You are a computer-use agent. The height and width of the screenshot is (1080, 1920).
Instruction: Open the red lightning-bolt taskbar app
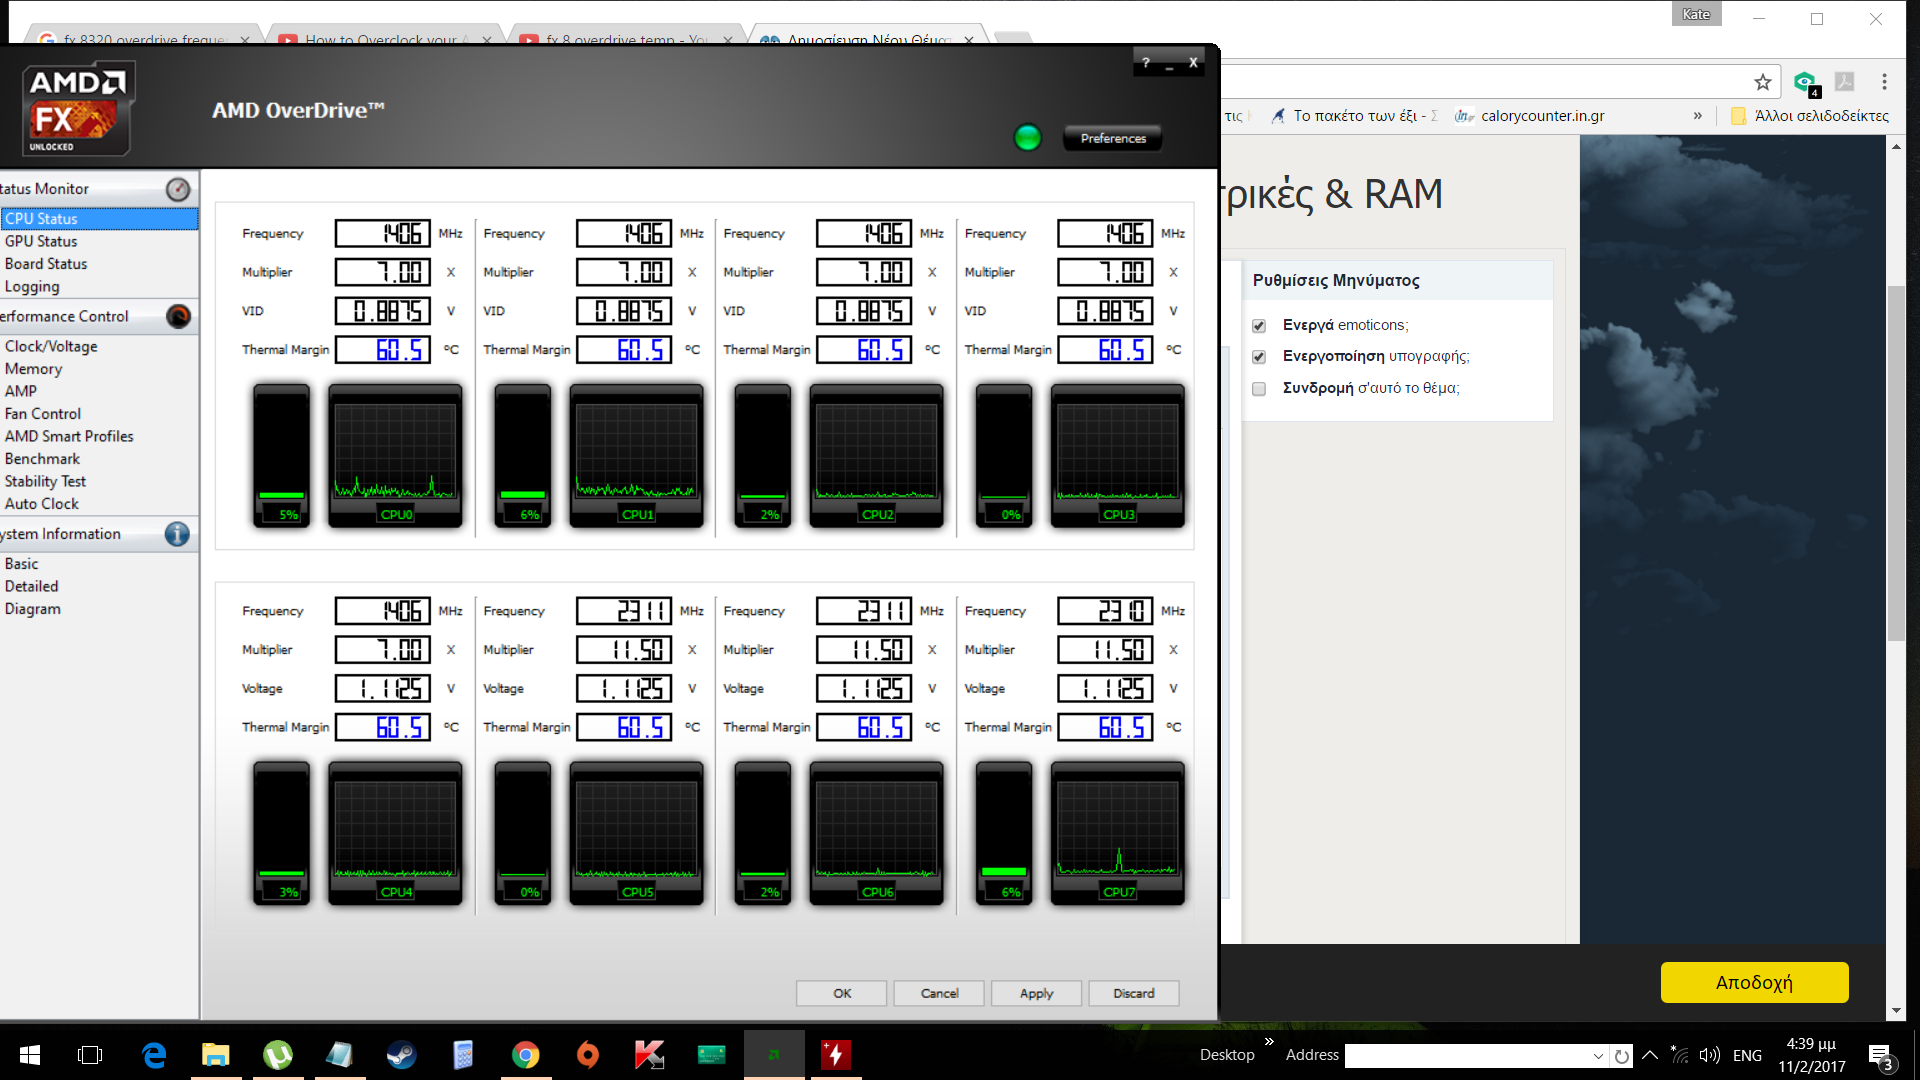click(836, 1055)
